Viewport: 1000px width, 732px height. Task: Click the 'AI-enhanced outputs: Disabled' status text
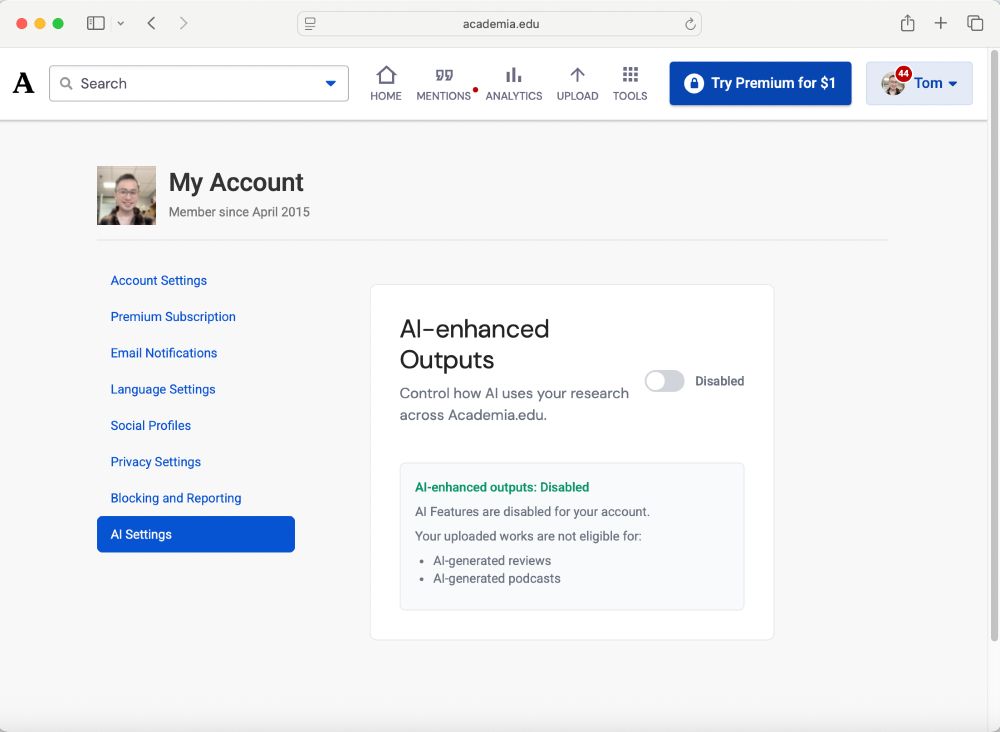point(502,487)
